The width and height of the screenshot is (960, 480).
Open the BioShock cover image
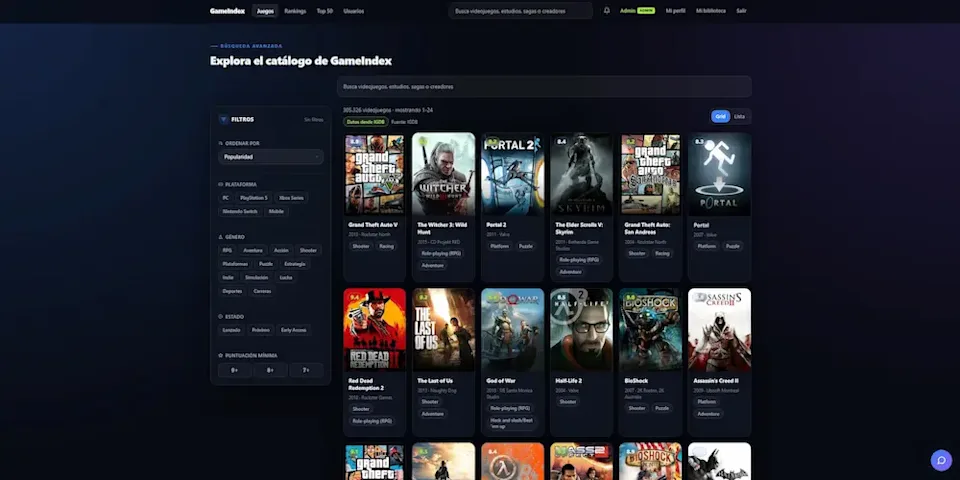650,330
